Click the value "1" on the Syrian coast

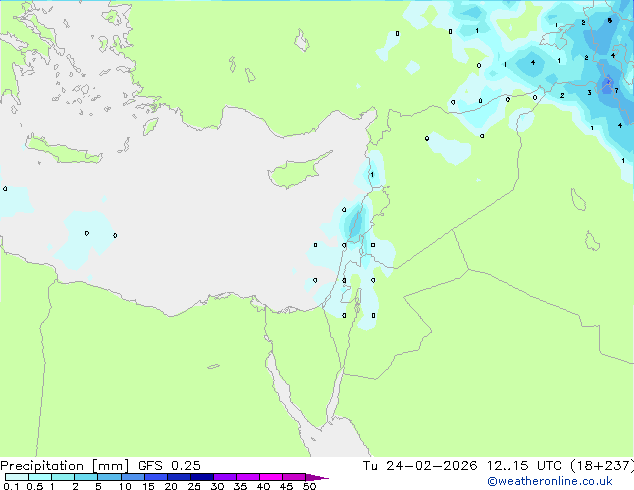(x=372, y=175)
